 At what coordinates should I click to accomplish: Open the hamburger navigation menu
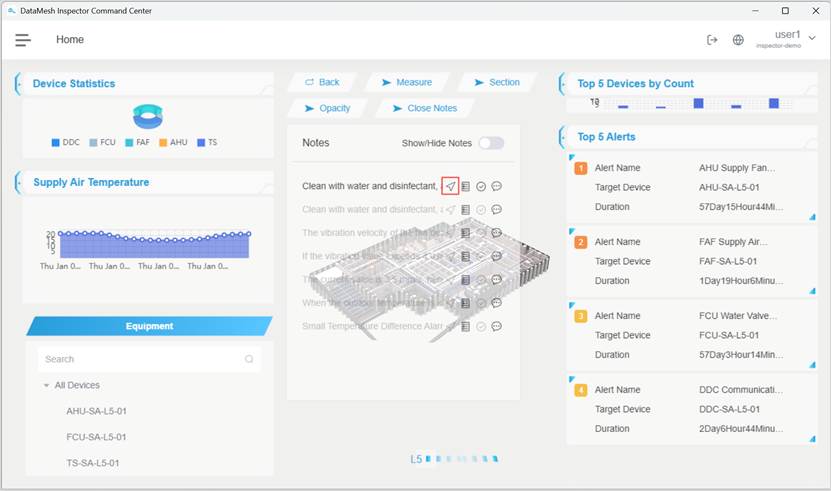tap(23, 40)
